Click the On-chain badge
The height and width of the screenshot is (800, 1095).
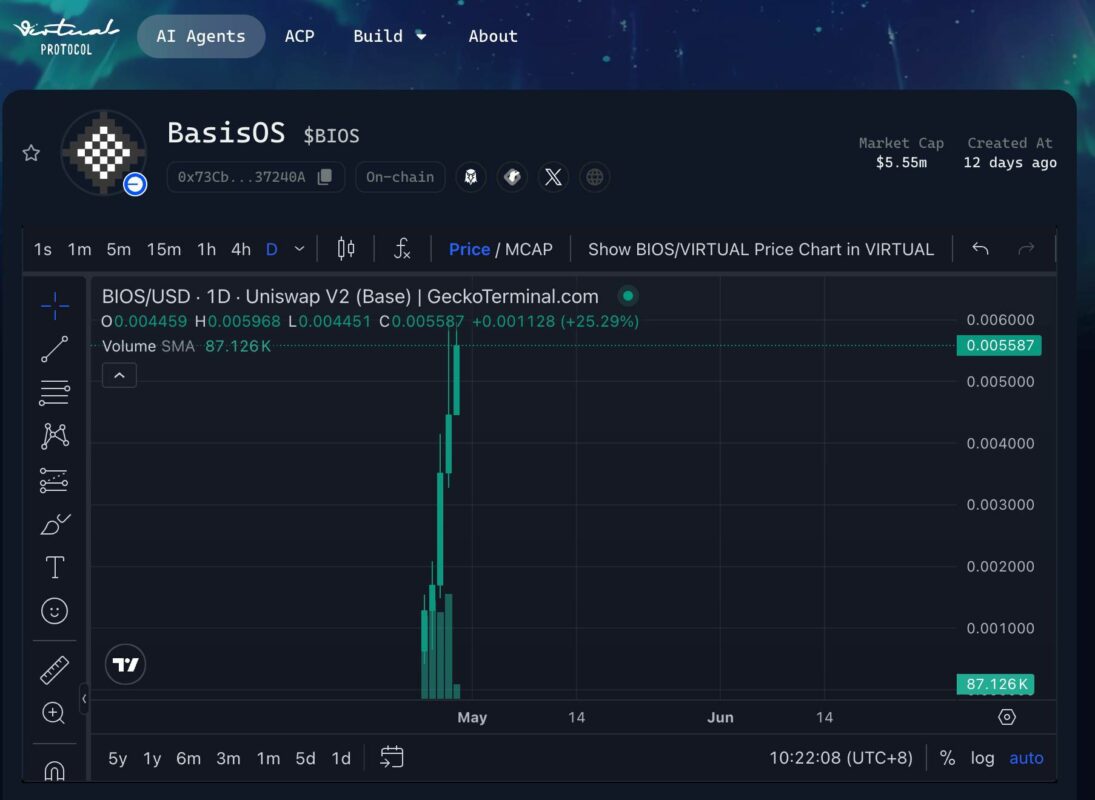(x=400, y=177)
